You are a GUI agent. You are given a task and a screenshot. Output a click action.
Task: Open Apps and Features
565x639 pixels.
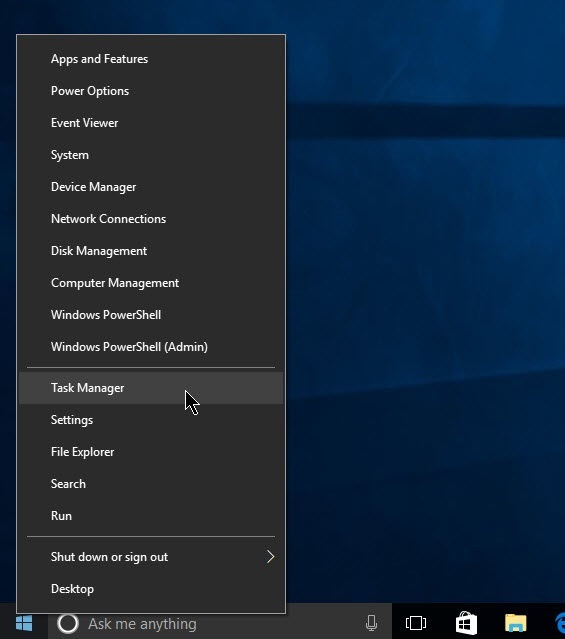(x=151, y=59)
